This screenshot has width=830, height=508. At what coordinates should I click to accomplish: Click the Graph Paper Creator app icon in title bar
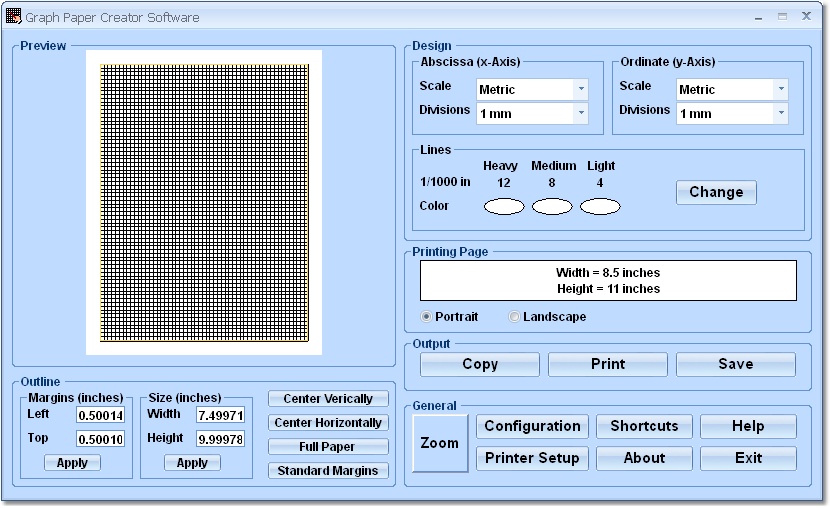click(13, 16)
